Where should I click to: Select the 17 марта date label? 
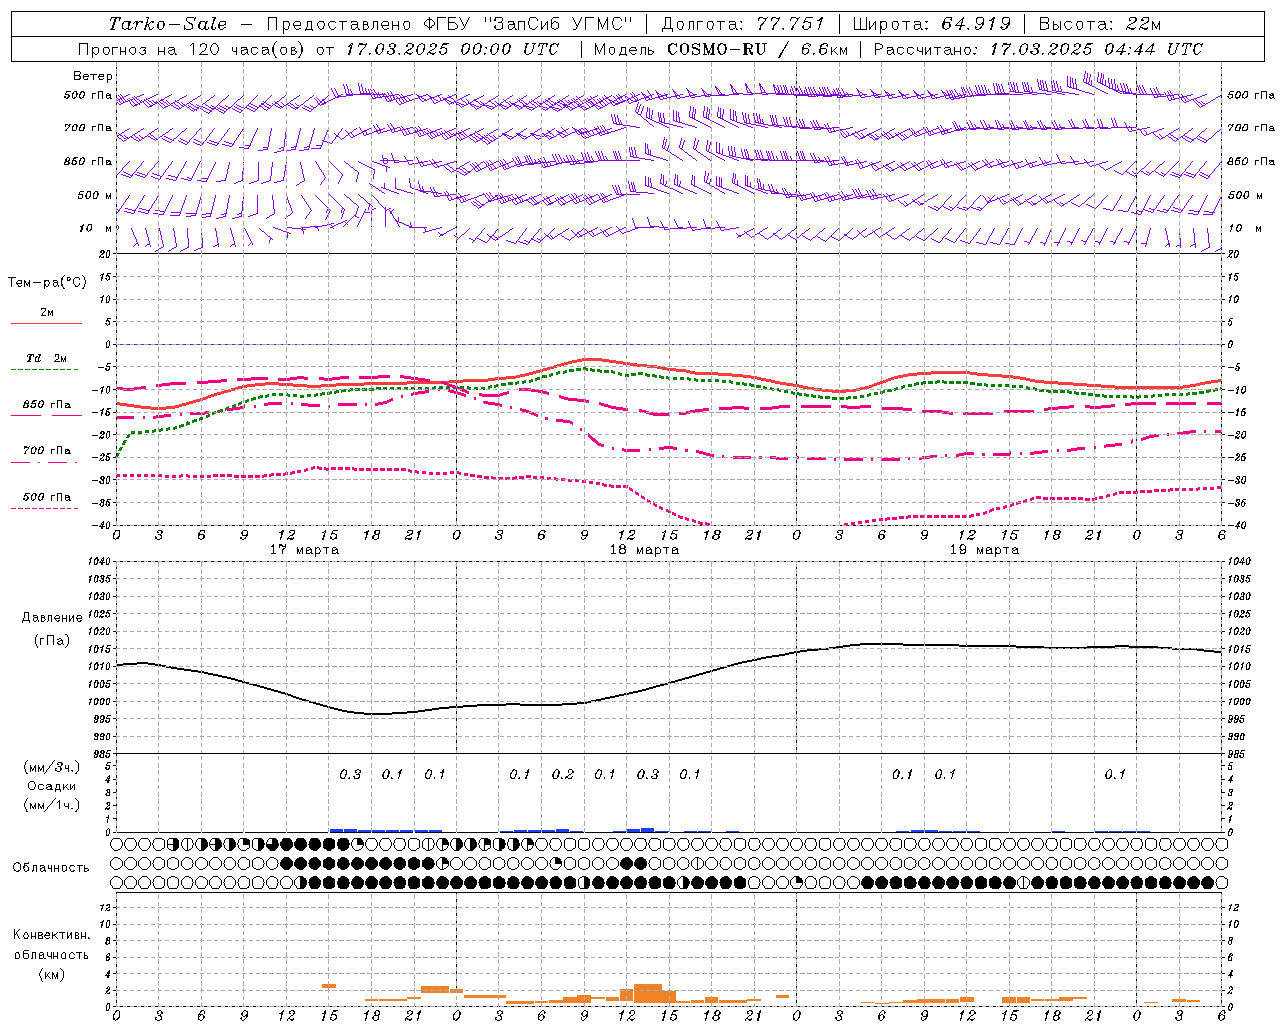(x=304, y=550)
